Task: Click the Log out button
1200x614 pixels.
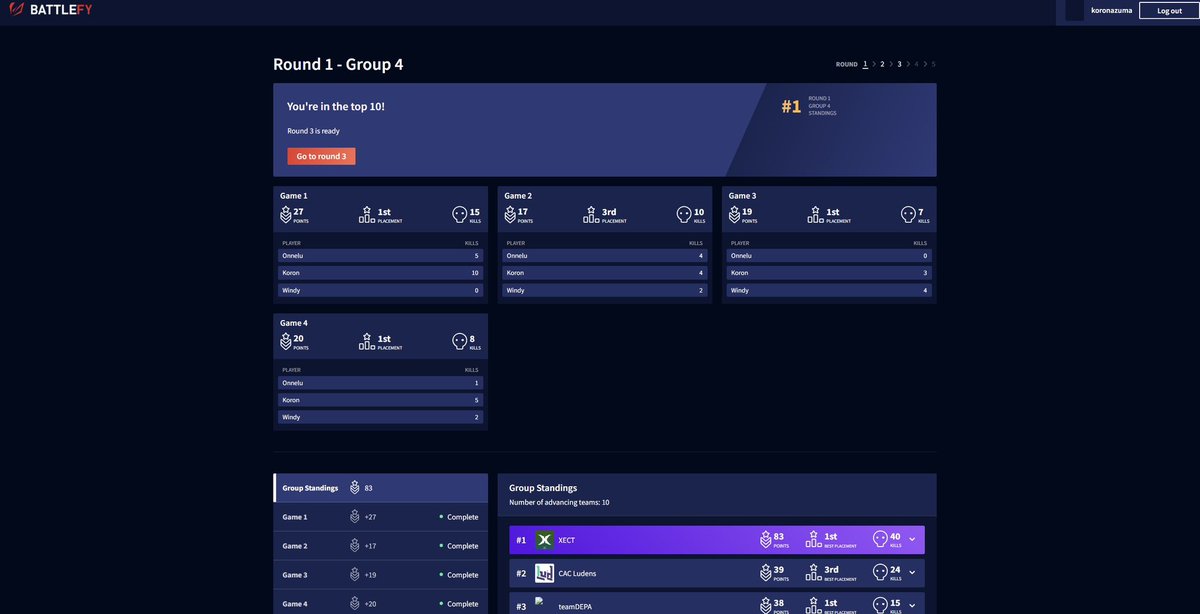Action: pyautogui.click(x=1169, y=10)
